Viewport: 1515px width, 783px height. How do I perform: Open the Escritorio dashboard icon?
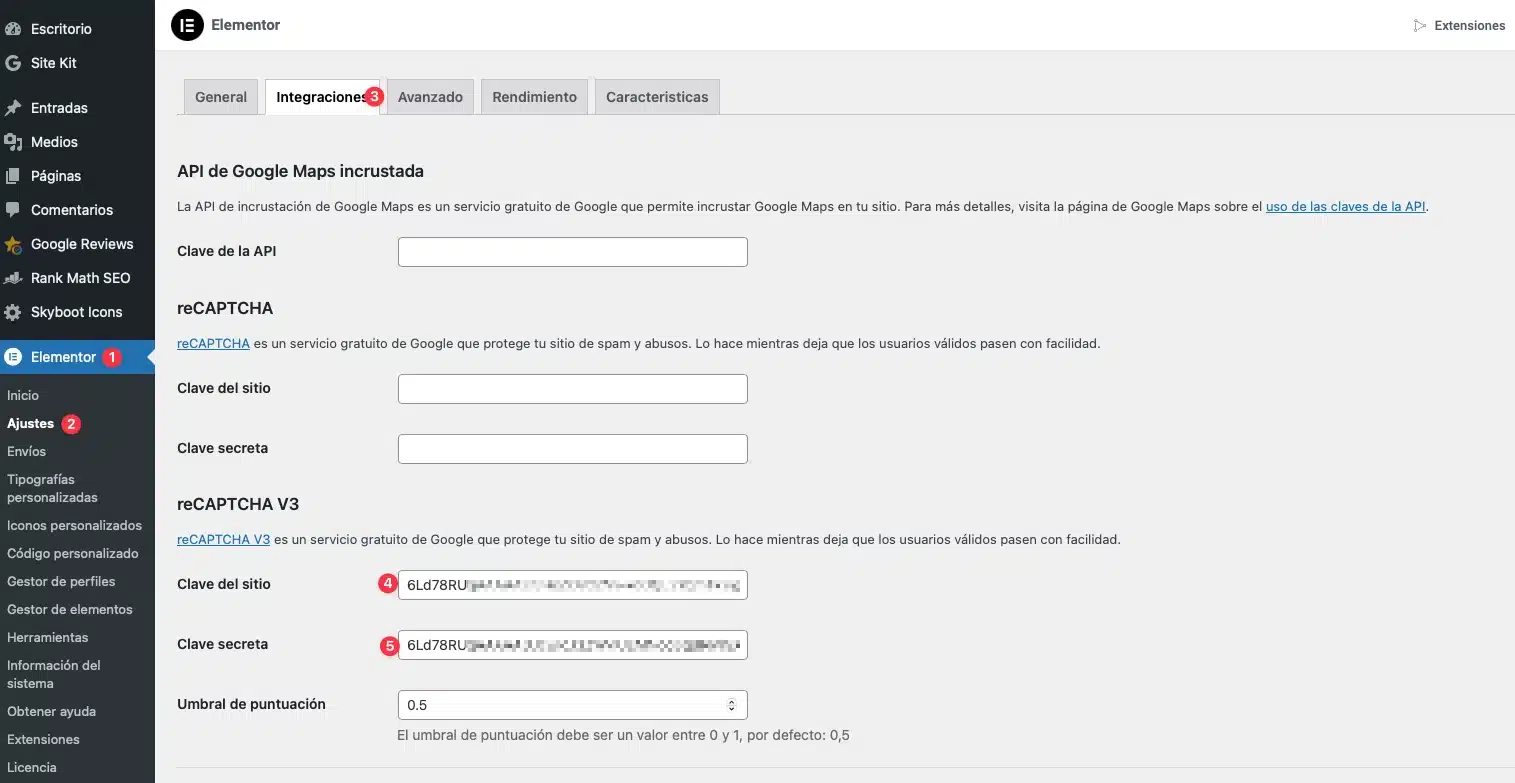(14, 28)
